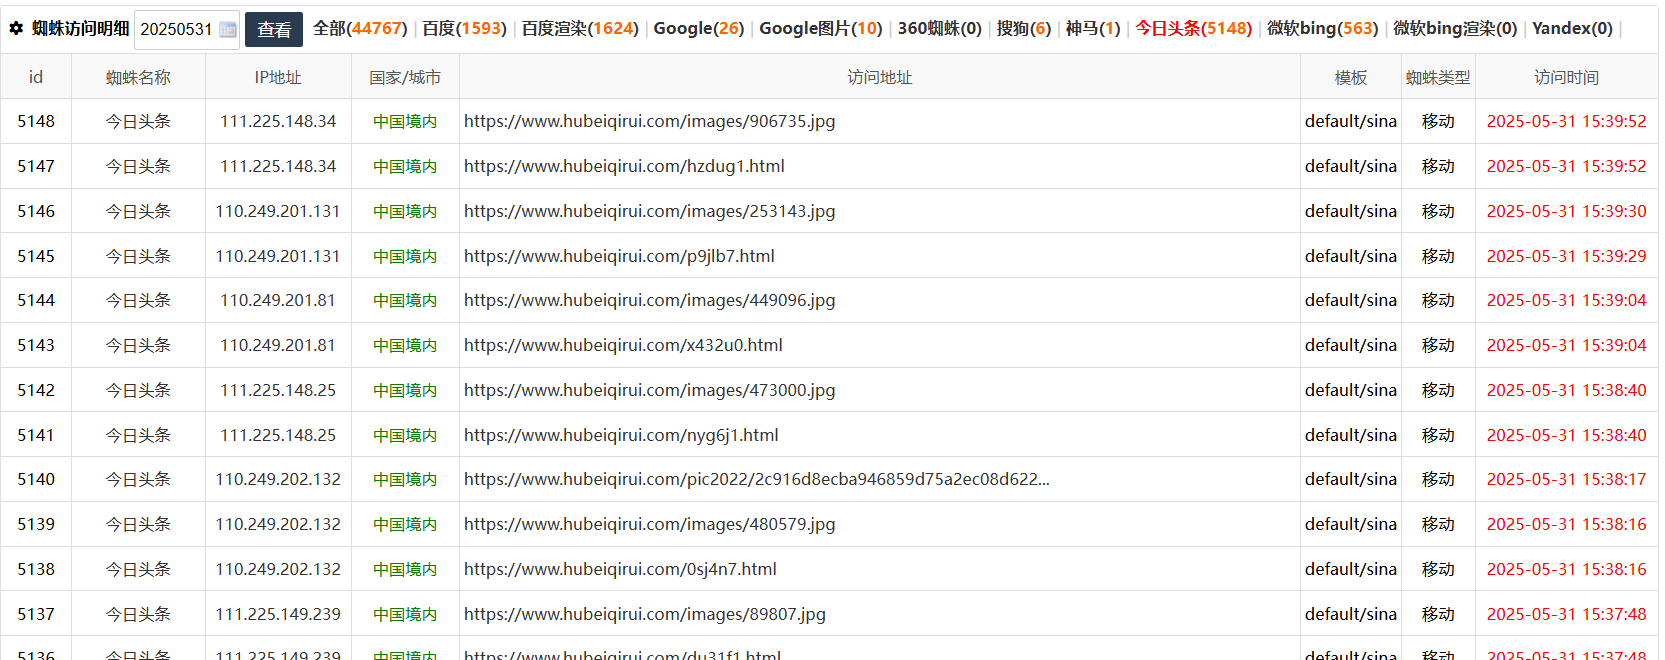1665x660 pixels.
Task: Filter by 全部(44767)
Action: pos(360,29)
